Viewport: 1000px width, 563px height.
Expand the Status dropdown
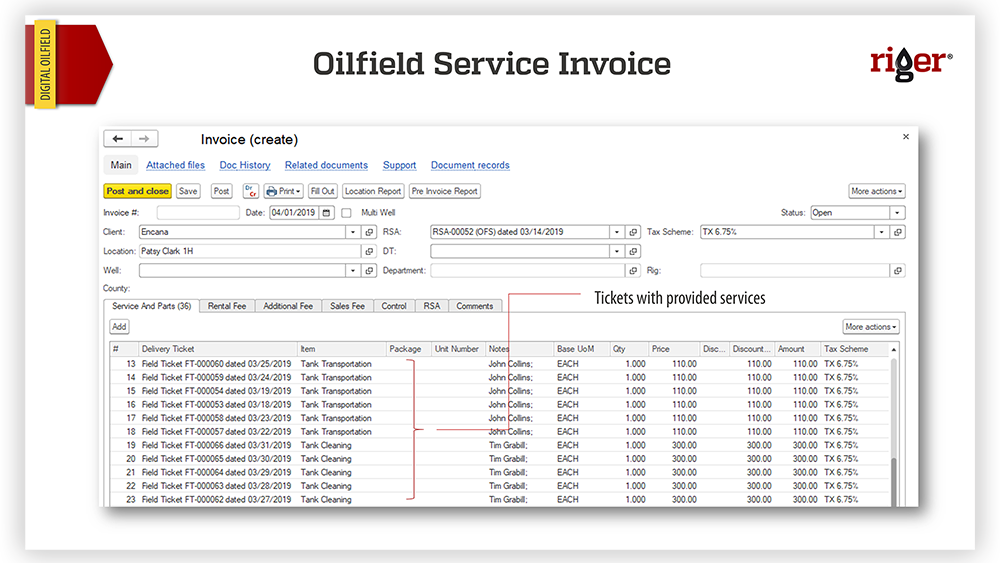(x=897, y=213)
